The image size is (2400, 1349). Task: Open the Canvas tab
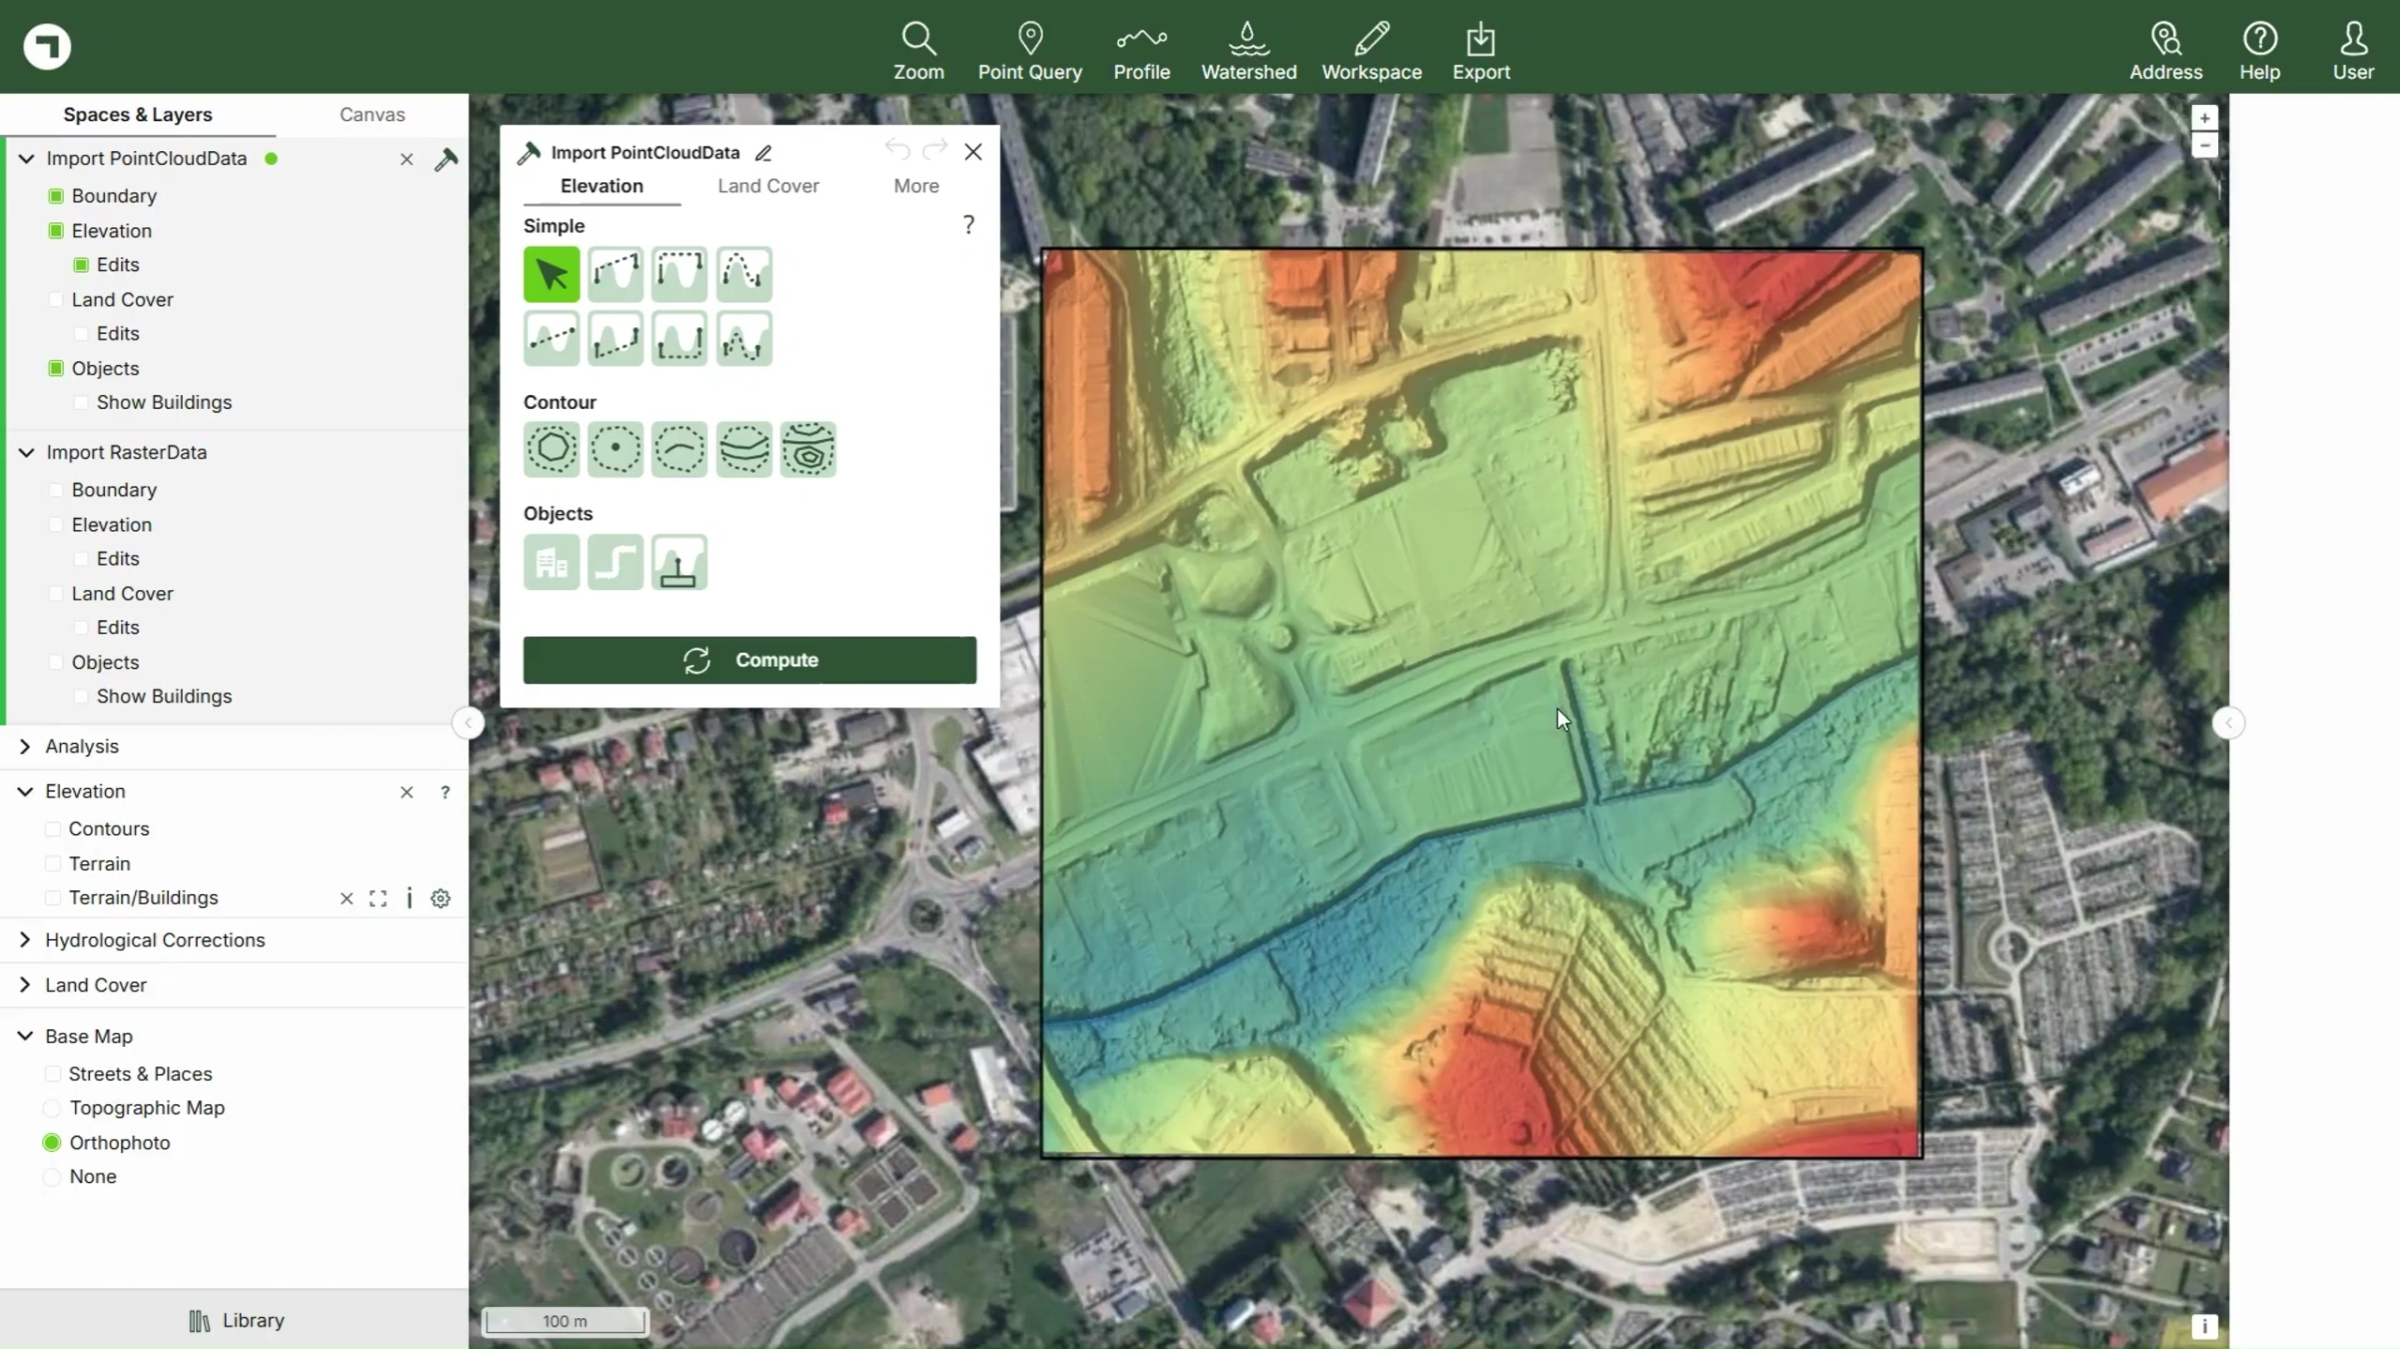pos(372,114)
